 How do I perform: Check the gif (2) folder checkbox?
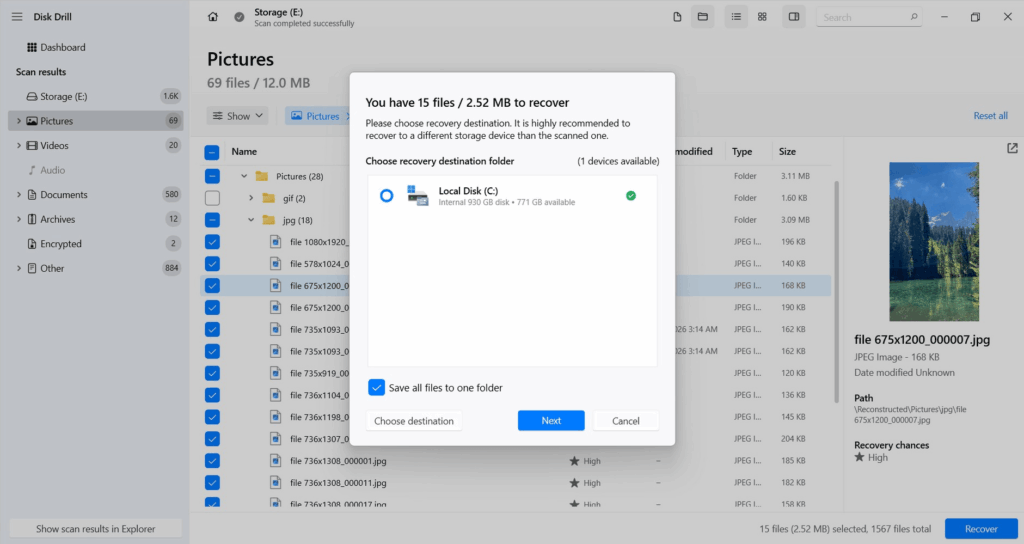[x=212, y=198]
